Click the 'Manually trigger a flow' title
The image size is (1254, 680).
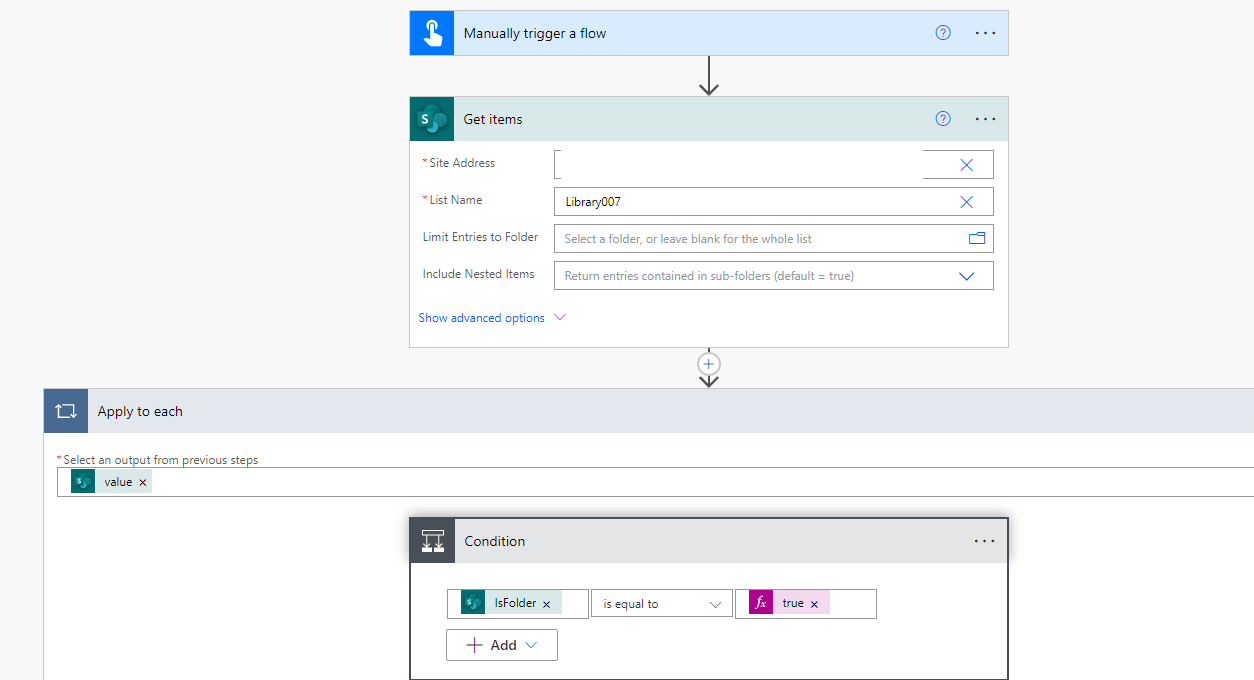[535, 33]
